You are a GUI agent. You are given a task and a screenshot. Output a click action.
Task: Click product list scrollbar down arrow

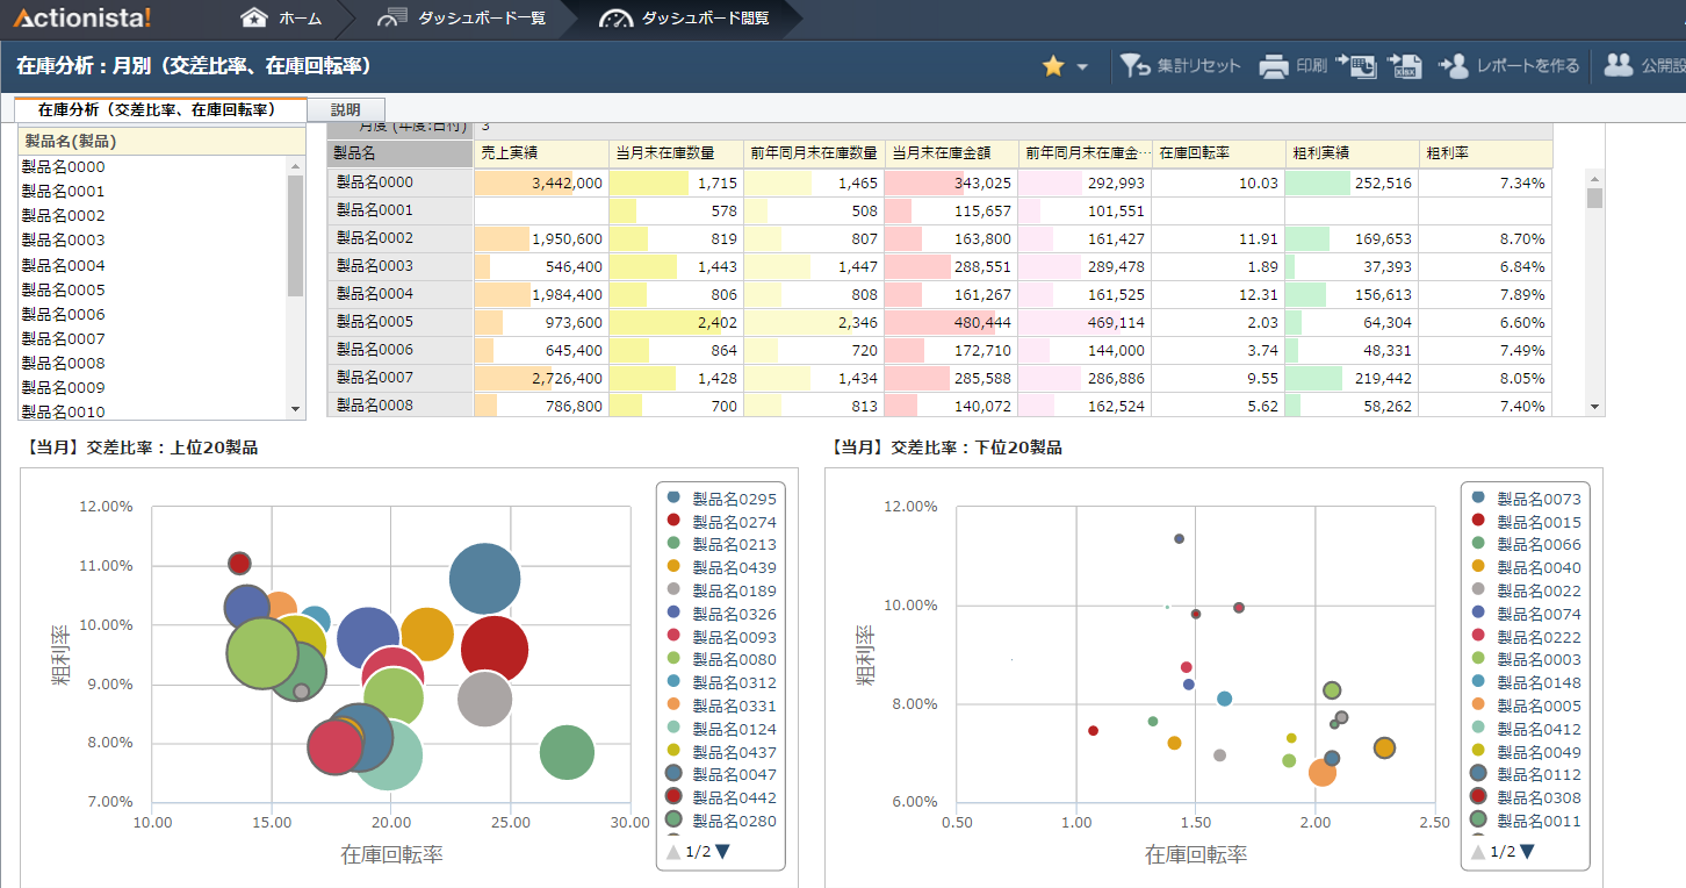[295, 409]
